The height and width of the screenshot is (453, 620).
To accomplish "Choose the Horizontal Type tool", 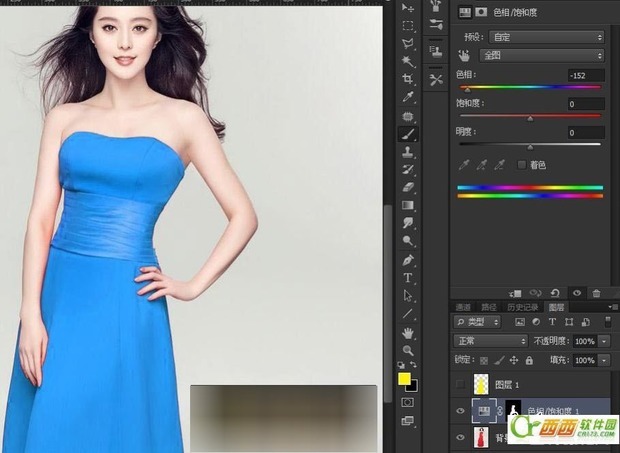I will point(409,277).
